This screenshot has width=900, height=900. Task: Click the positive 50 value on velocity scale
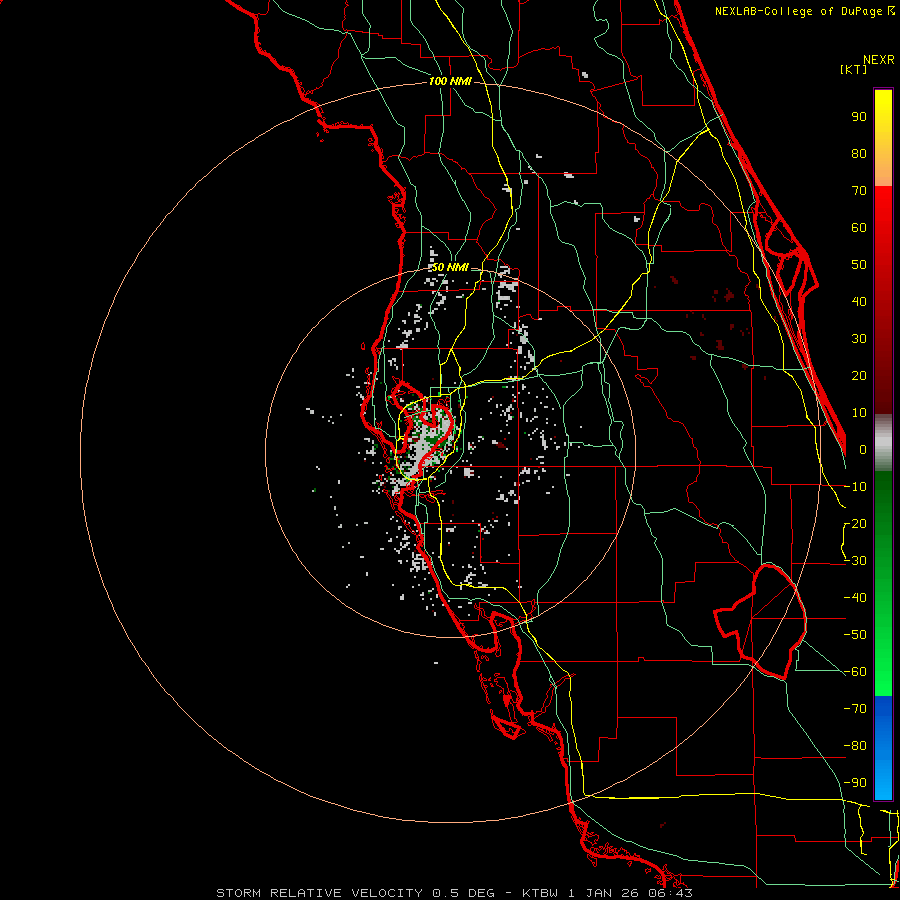tap(859, 265)
